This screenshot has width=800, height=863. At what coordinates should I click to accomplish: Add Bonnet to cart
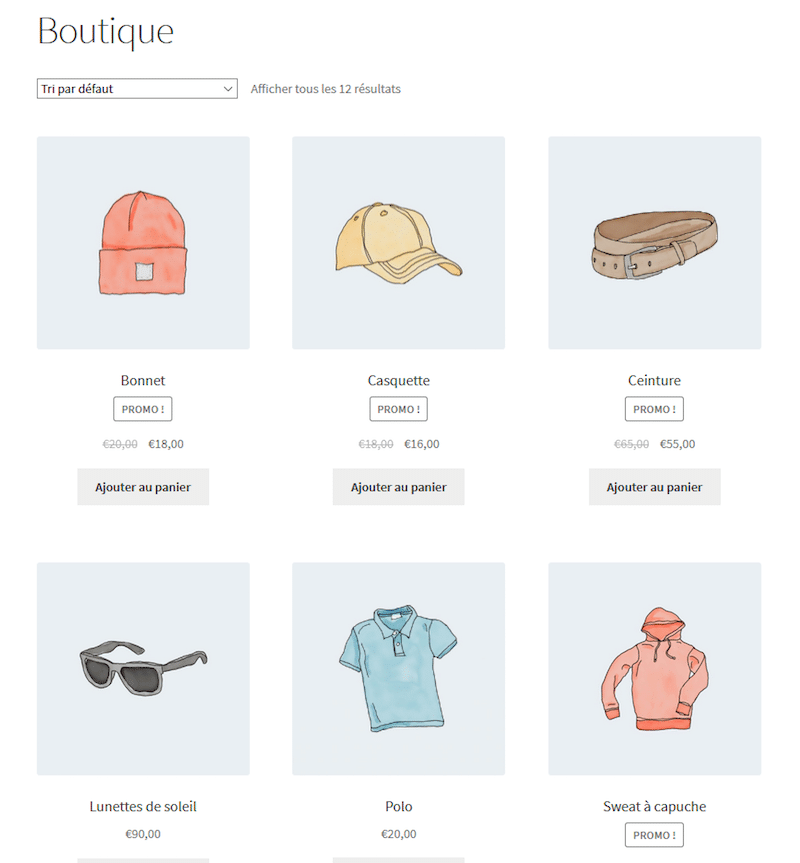coord(143,487)
